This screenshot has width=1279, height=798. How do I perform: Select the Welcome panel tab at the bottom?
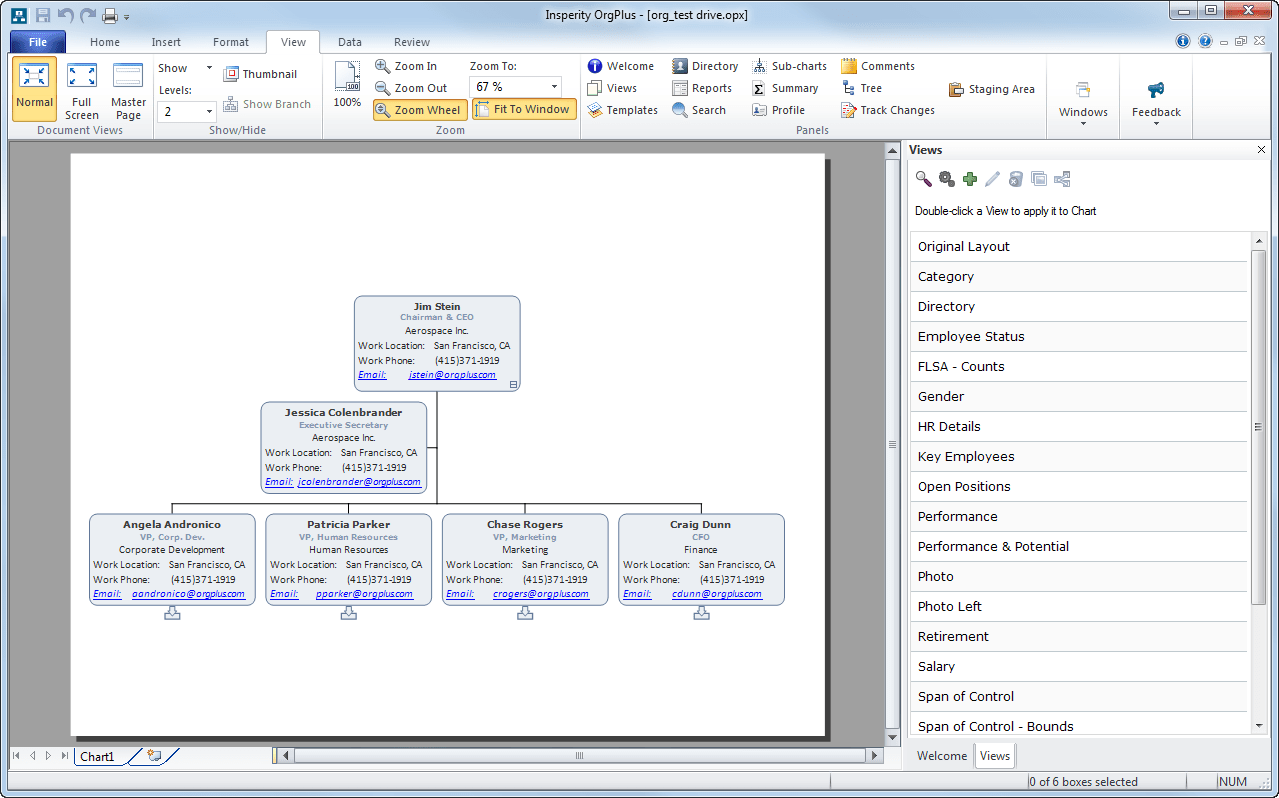941,756
